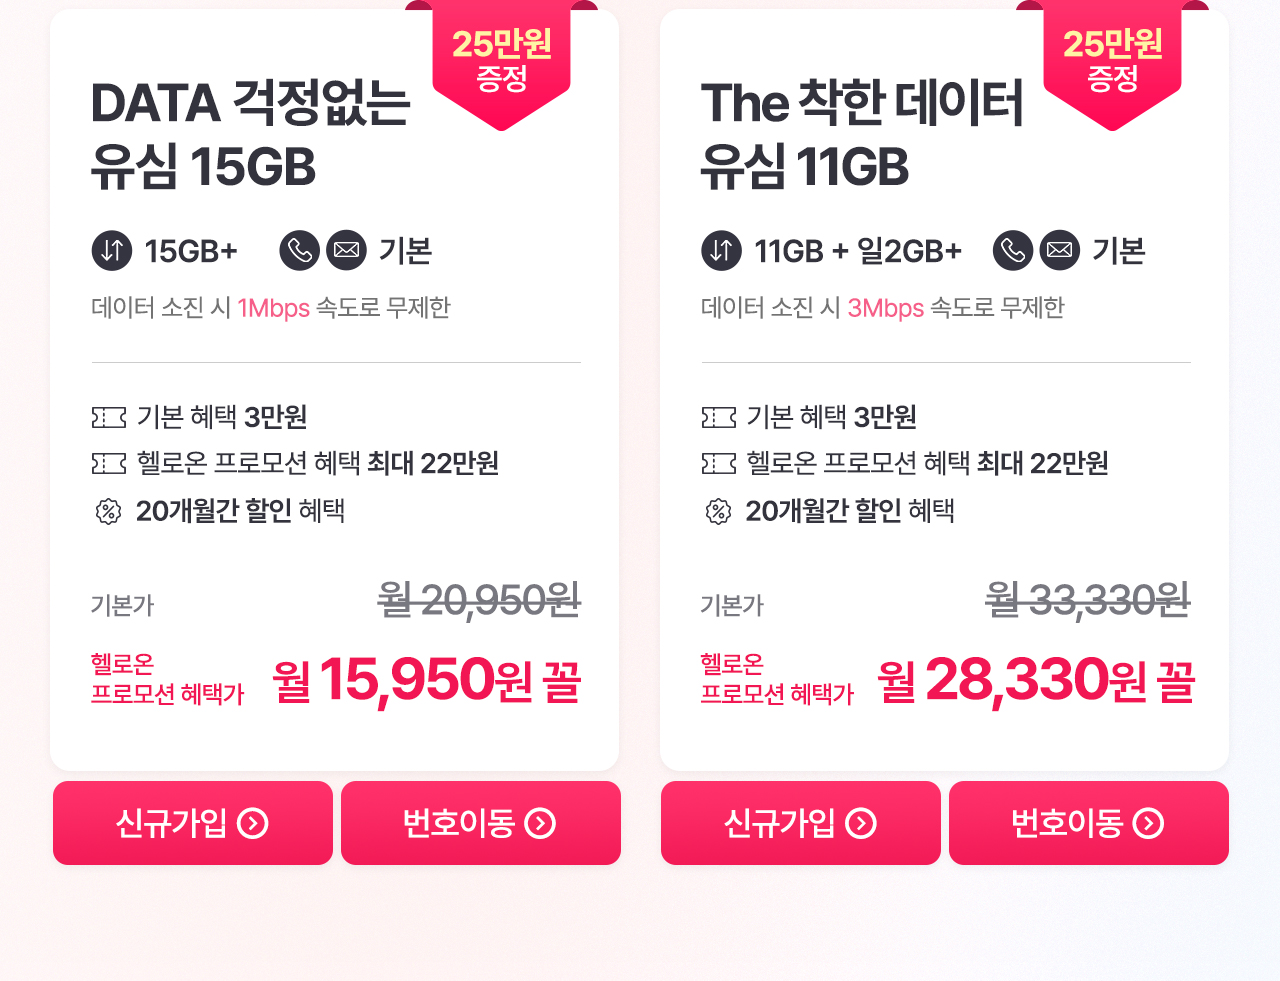1280x981 pixels.
Task: Click the message envelope icon in the 15GB plan
Action: [347, 250]
